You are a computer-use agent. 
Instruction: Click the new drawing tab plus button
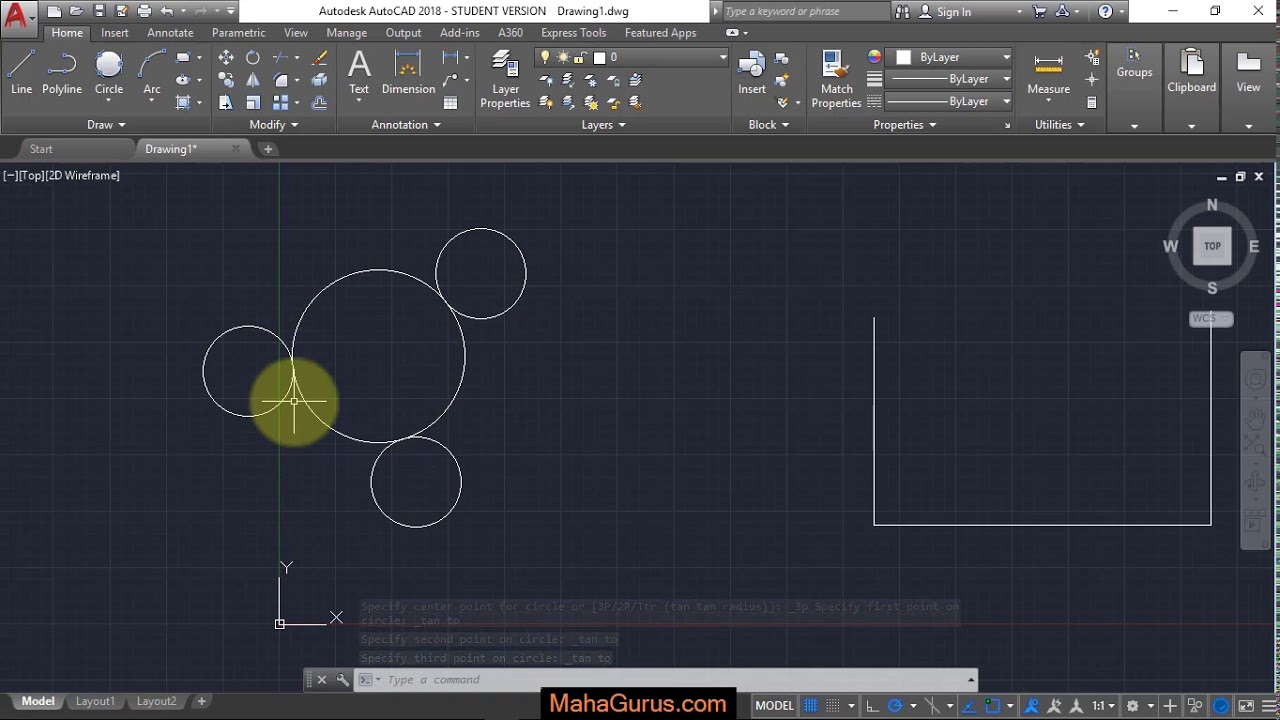pos(268,149)
